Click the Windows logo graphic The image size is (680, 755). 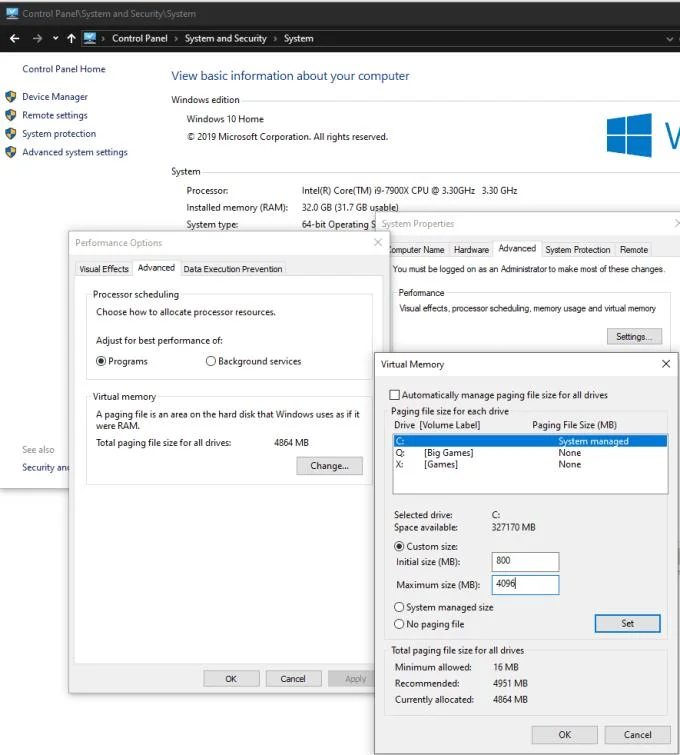629,135
